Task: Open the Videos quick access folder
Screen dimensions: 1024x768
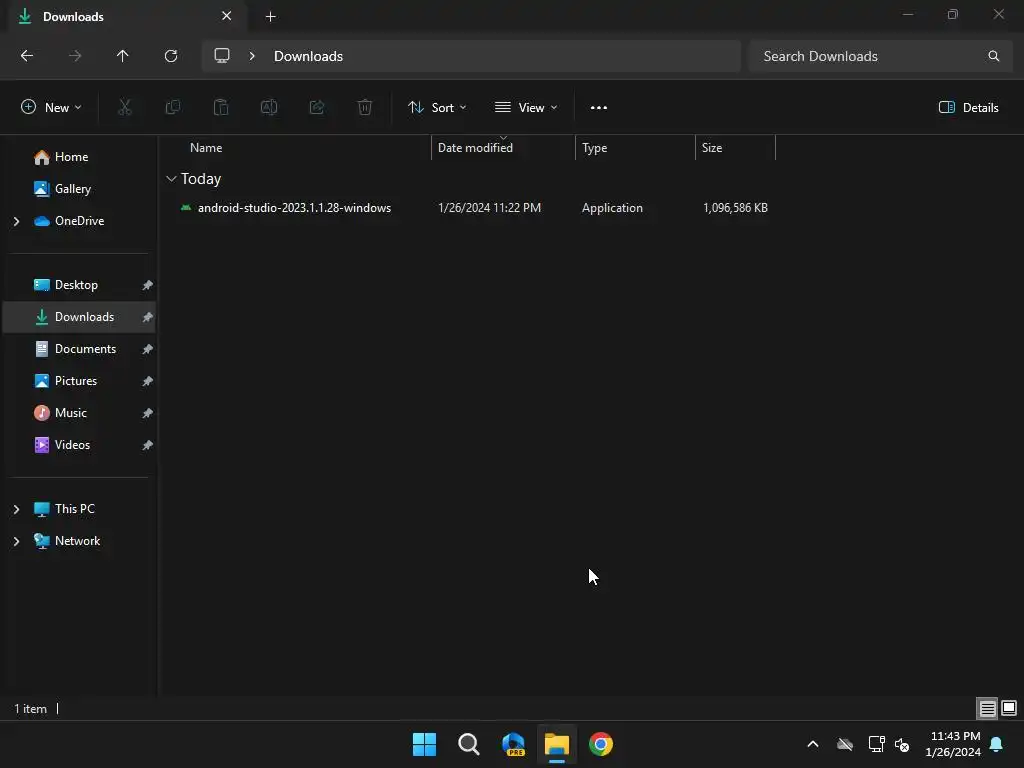Action: tap(72, 445)
